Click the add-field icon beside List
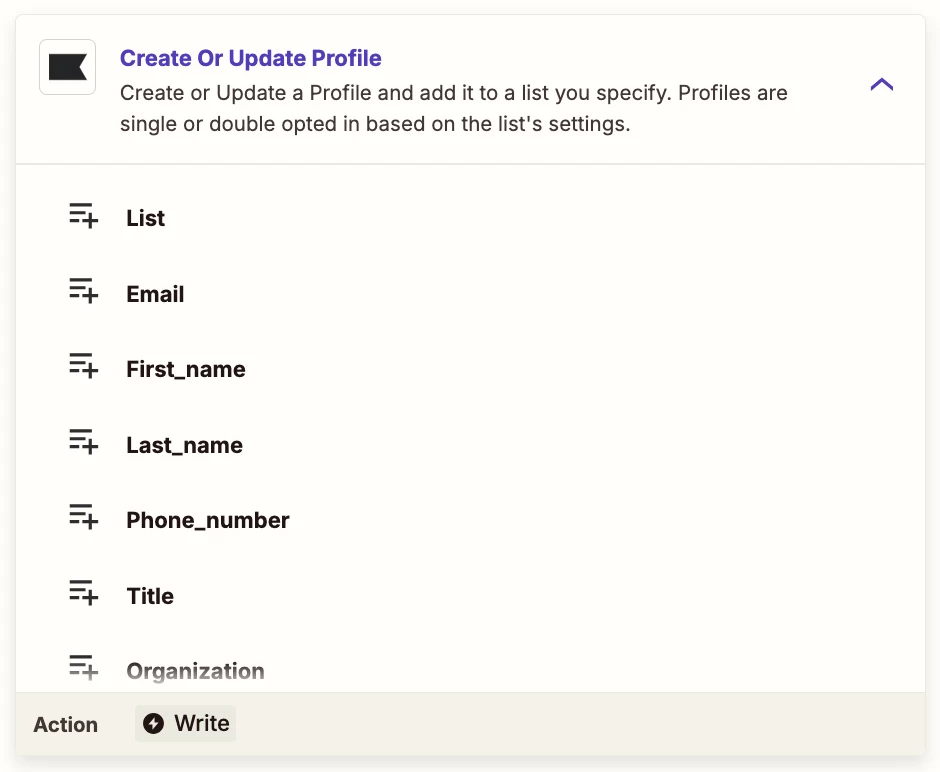940x772 pixels. (83, 216)
